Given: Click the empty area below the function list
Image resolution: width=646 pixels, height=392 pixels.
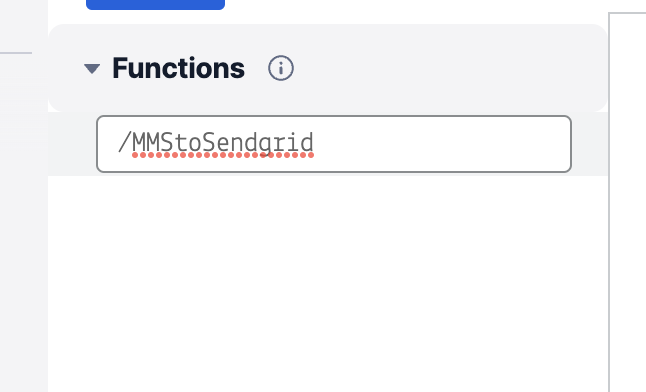Looking at the screenshot, I should point(328,284).
